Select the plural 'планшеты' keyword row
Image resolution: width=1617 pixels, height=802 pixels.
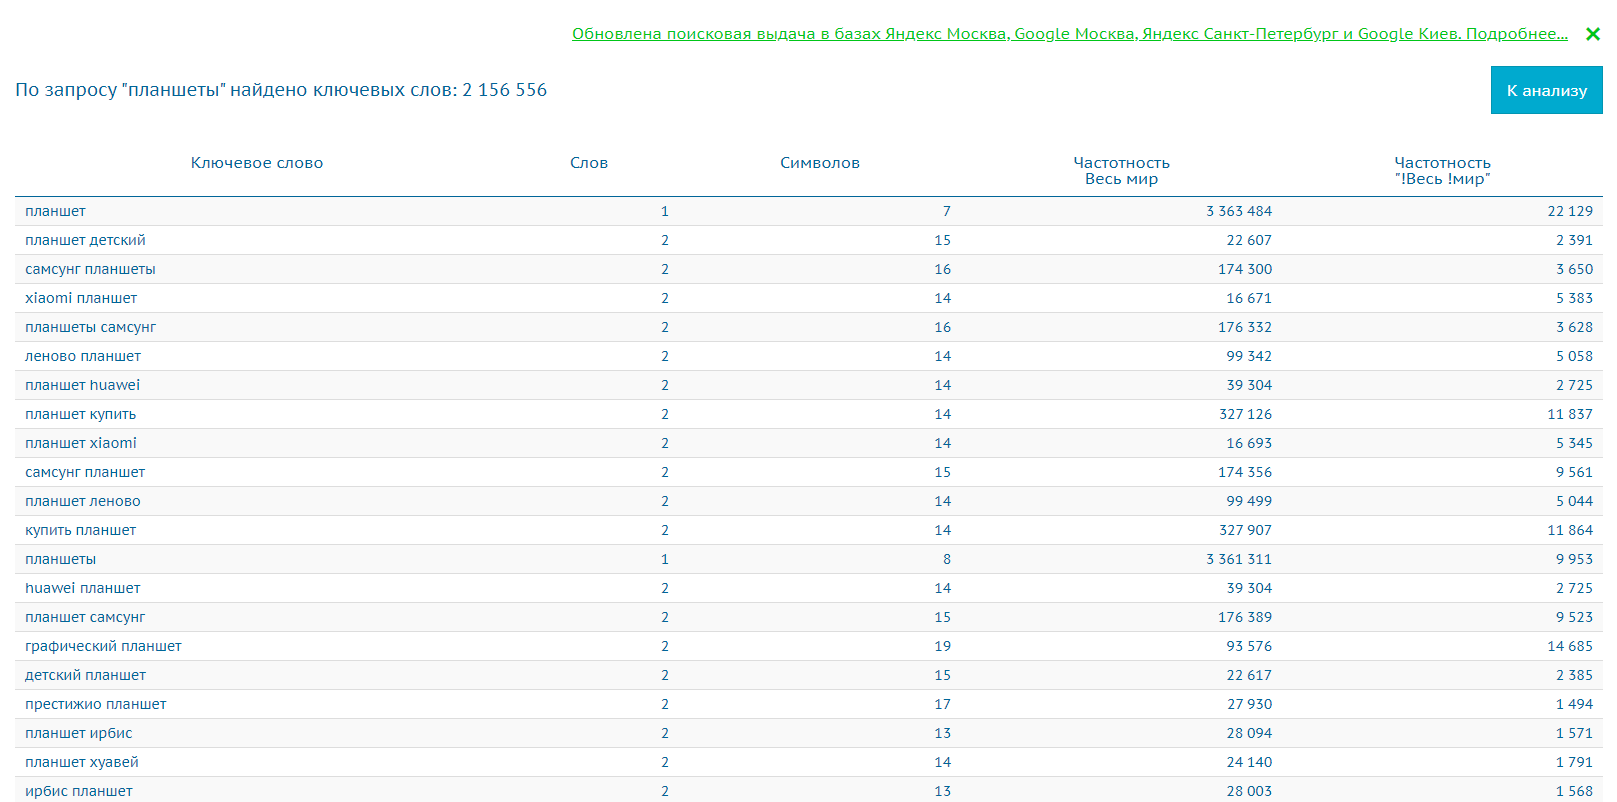coord(60,559)
